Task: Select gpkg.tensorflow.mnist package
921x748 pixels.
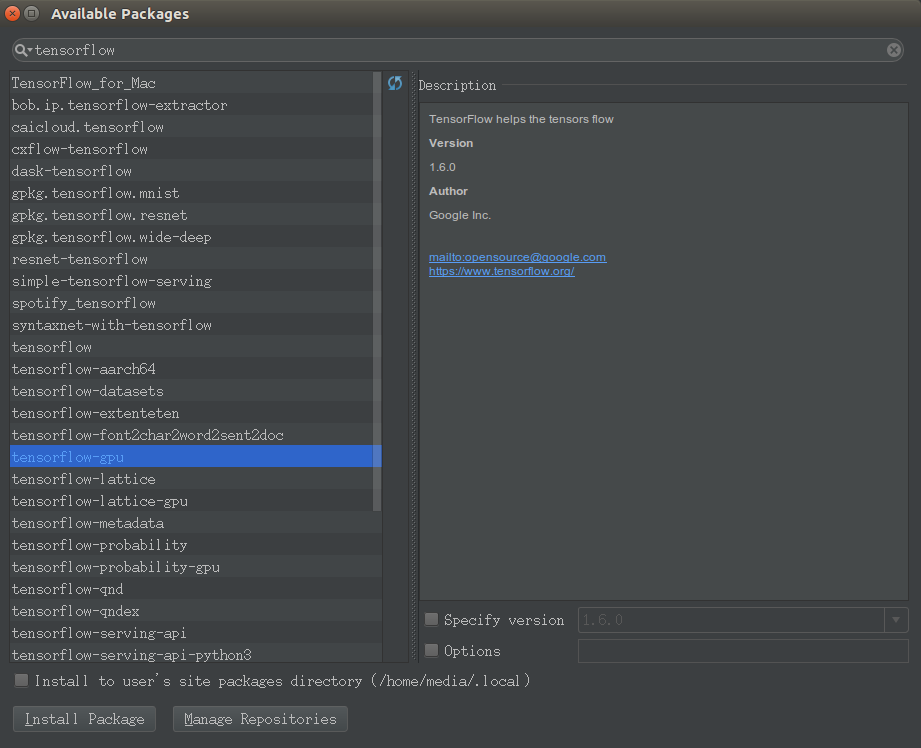Action: tap(191, 193)
